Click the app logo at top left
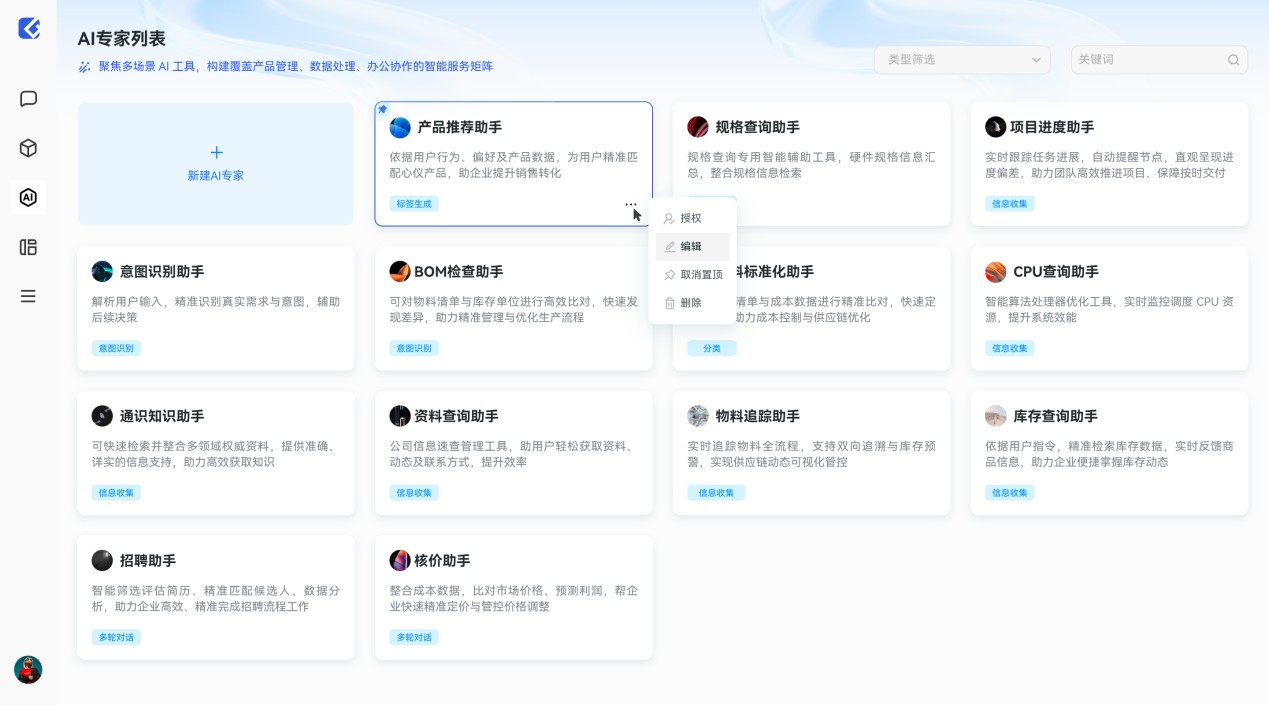The image size is (1269, 705). [29, 29]
